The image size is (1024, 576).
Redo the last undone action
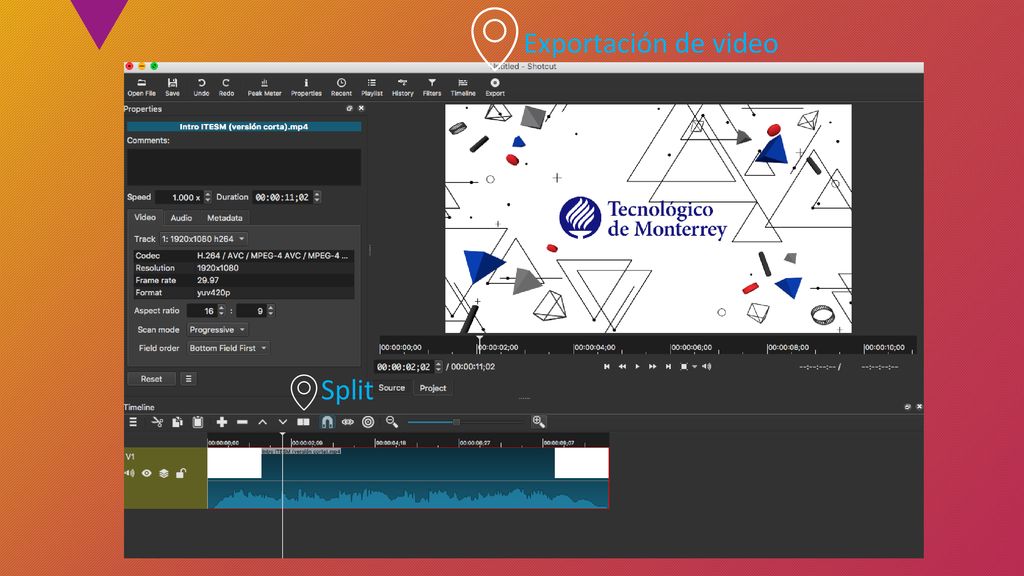(x=226, y=88)
